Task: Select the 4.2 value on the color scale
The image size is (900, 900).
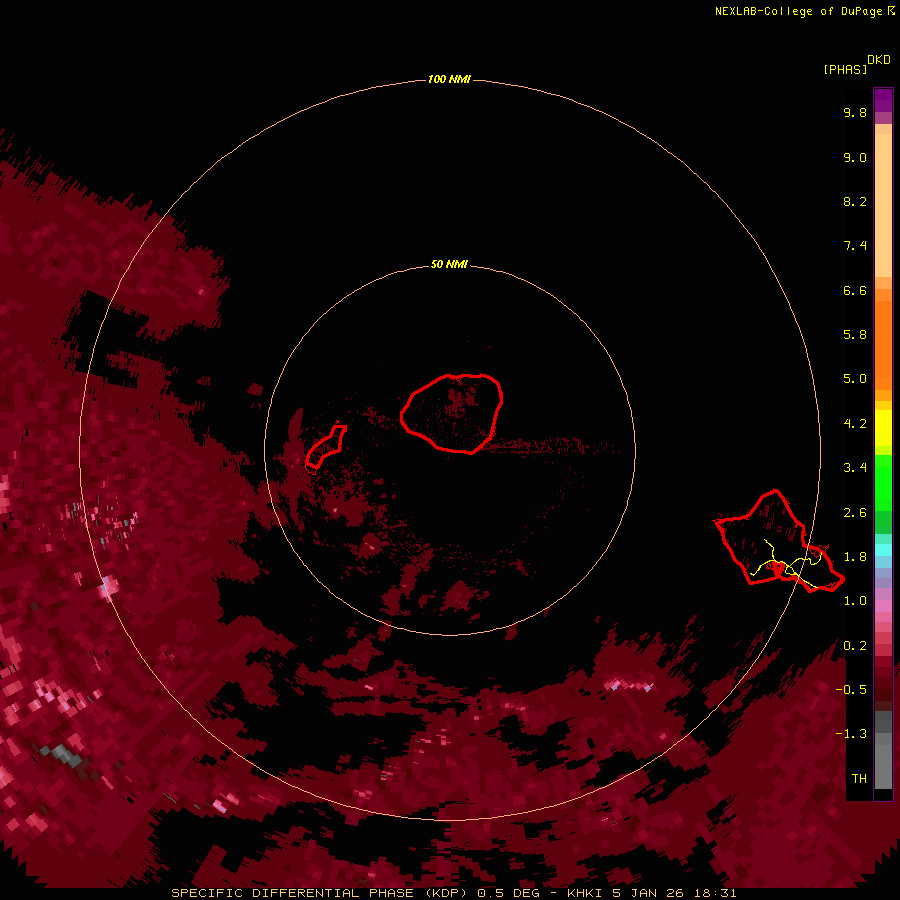Action: pos(855,424)
